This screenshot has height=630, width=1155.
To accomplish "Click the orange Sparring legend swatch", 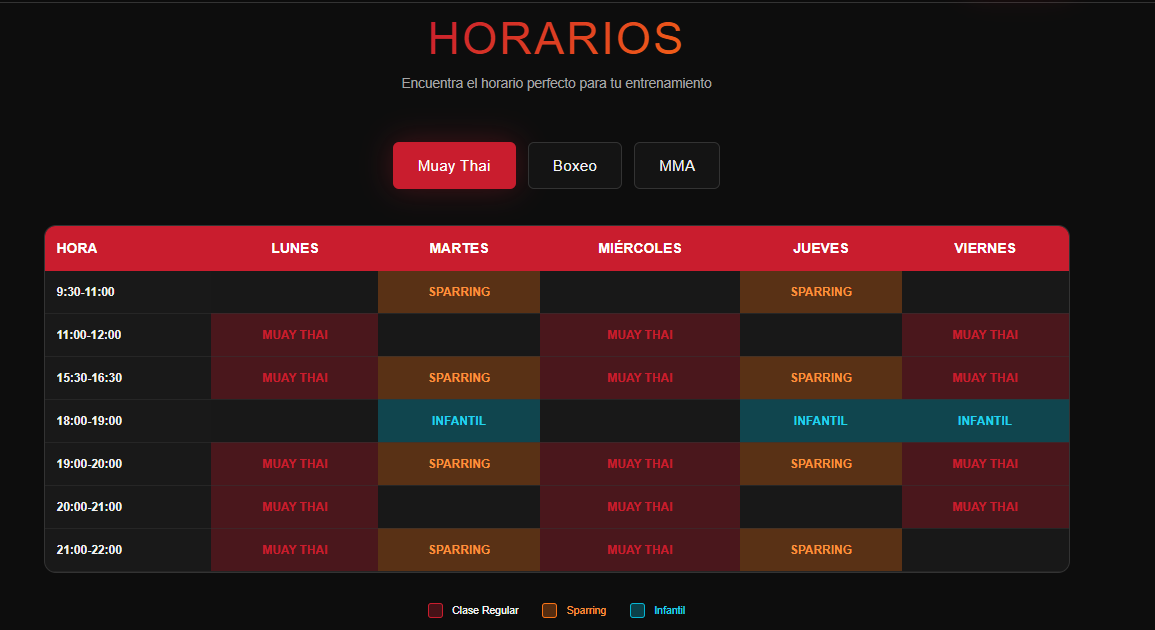I will [550, 610].
